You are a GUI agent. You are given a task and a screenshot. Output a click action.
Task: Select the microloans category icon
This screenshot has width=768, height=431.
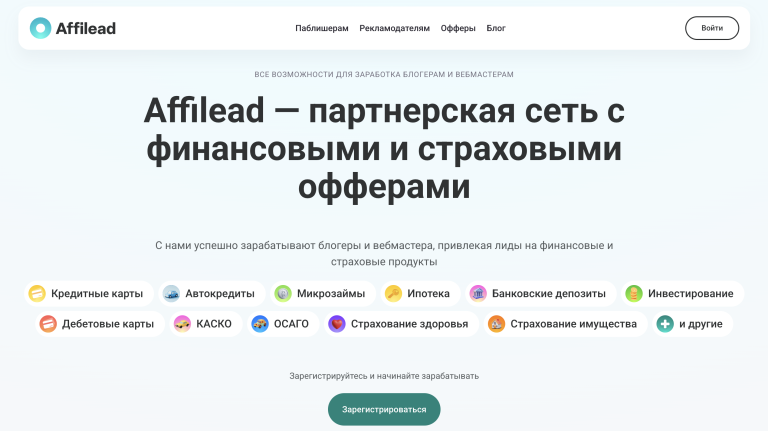(283, 294)
